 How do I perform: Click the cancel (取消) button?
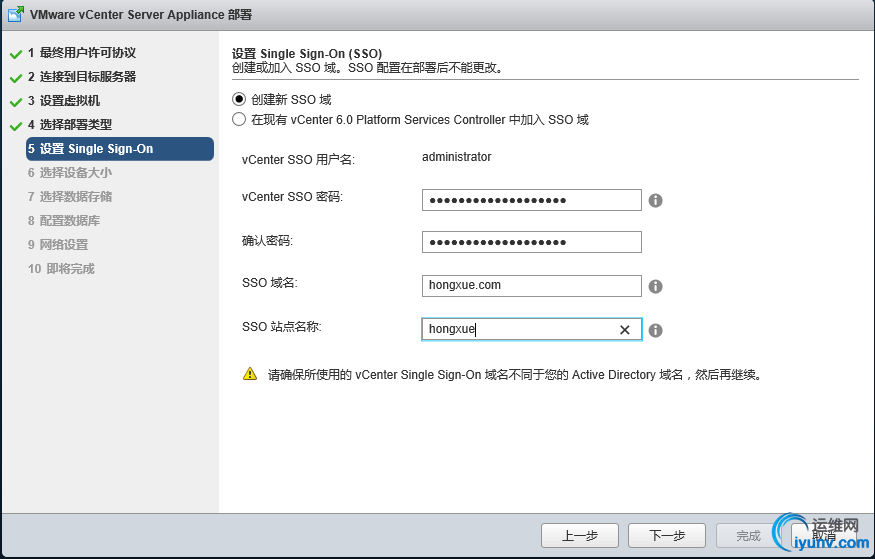point(821,535)
